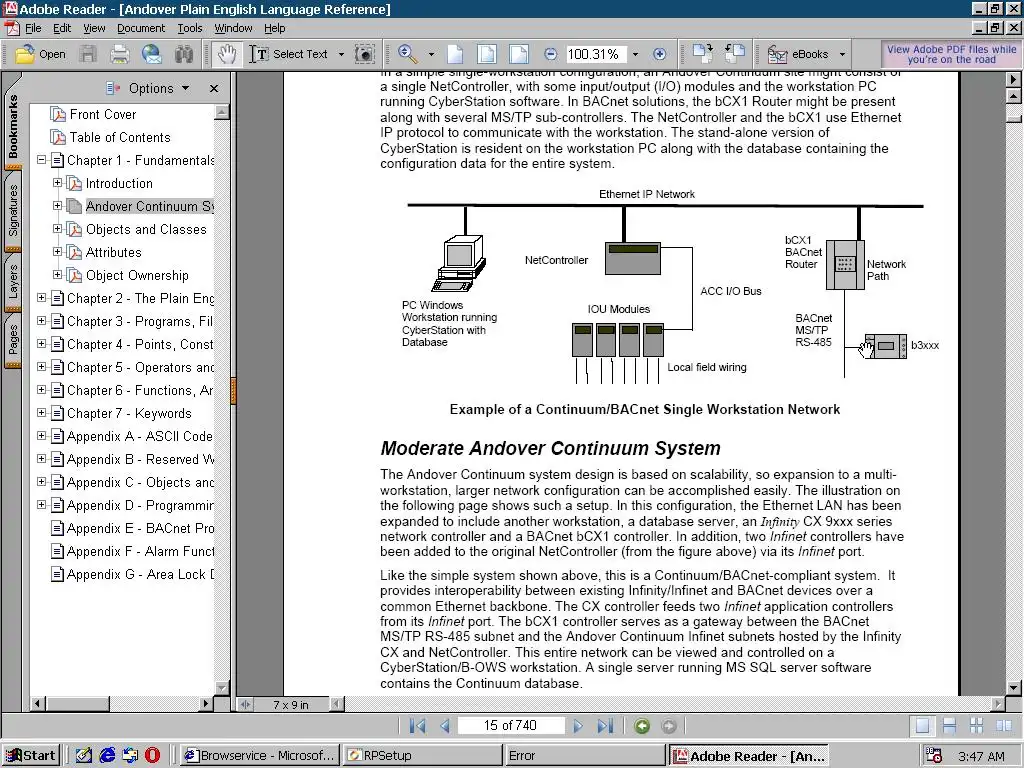Select Single Page layout icon
Viewport: 1024px width, 768px height.
pyautogui.click(x=922, y=726)
